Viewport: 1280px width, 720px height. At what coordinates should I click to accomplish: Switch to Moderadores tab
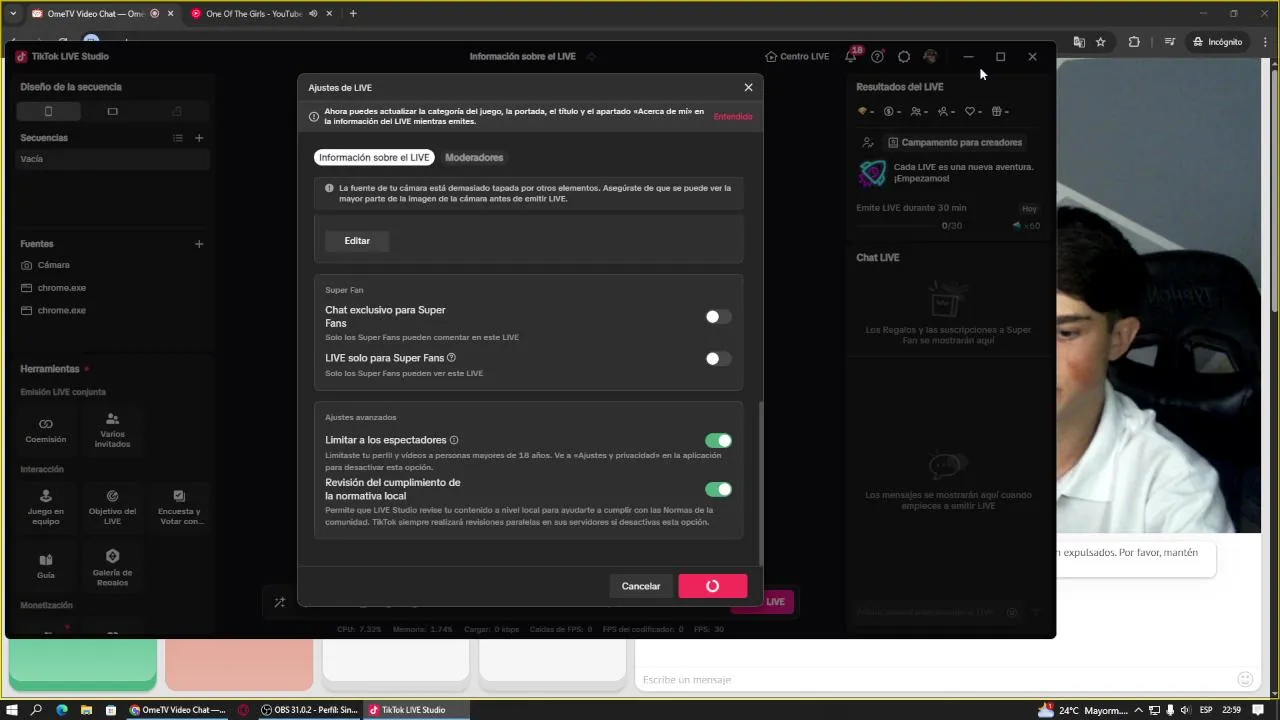(x=474, y=157)
